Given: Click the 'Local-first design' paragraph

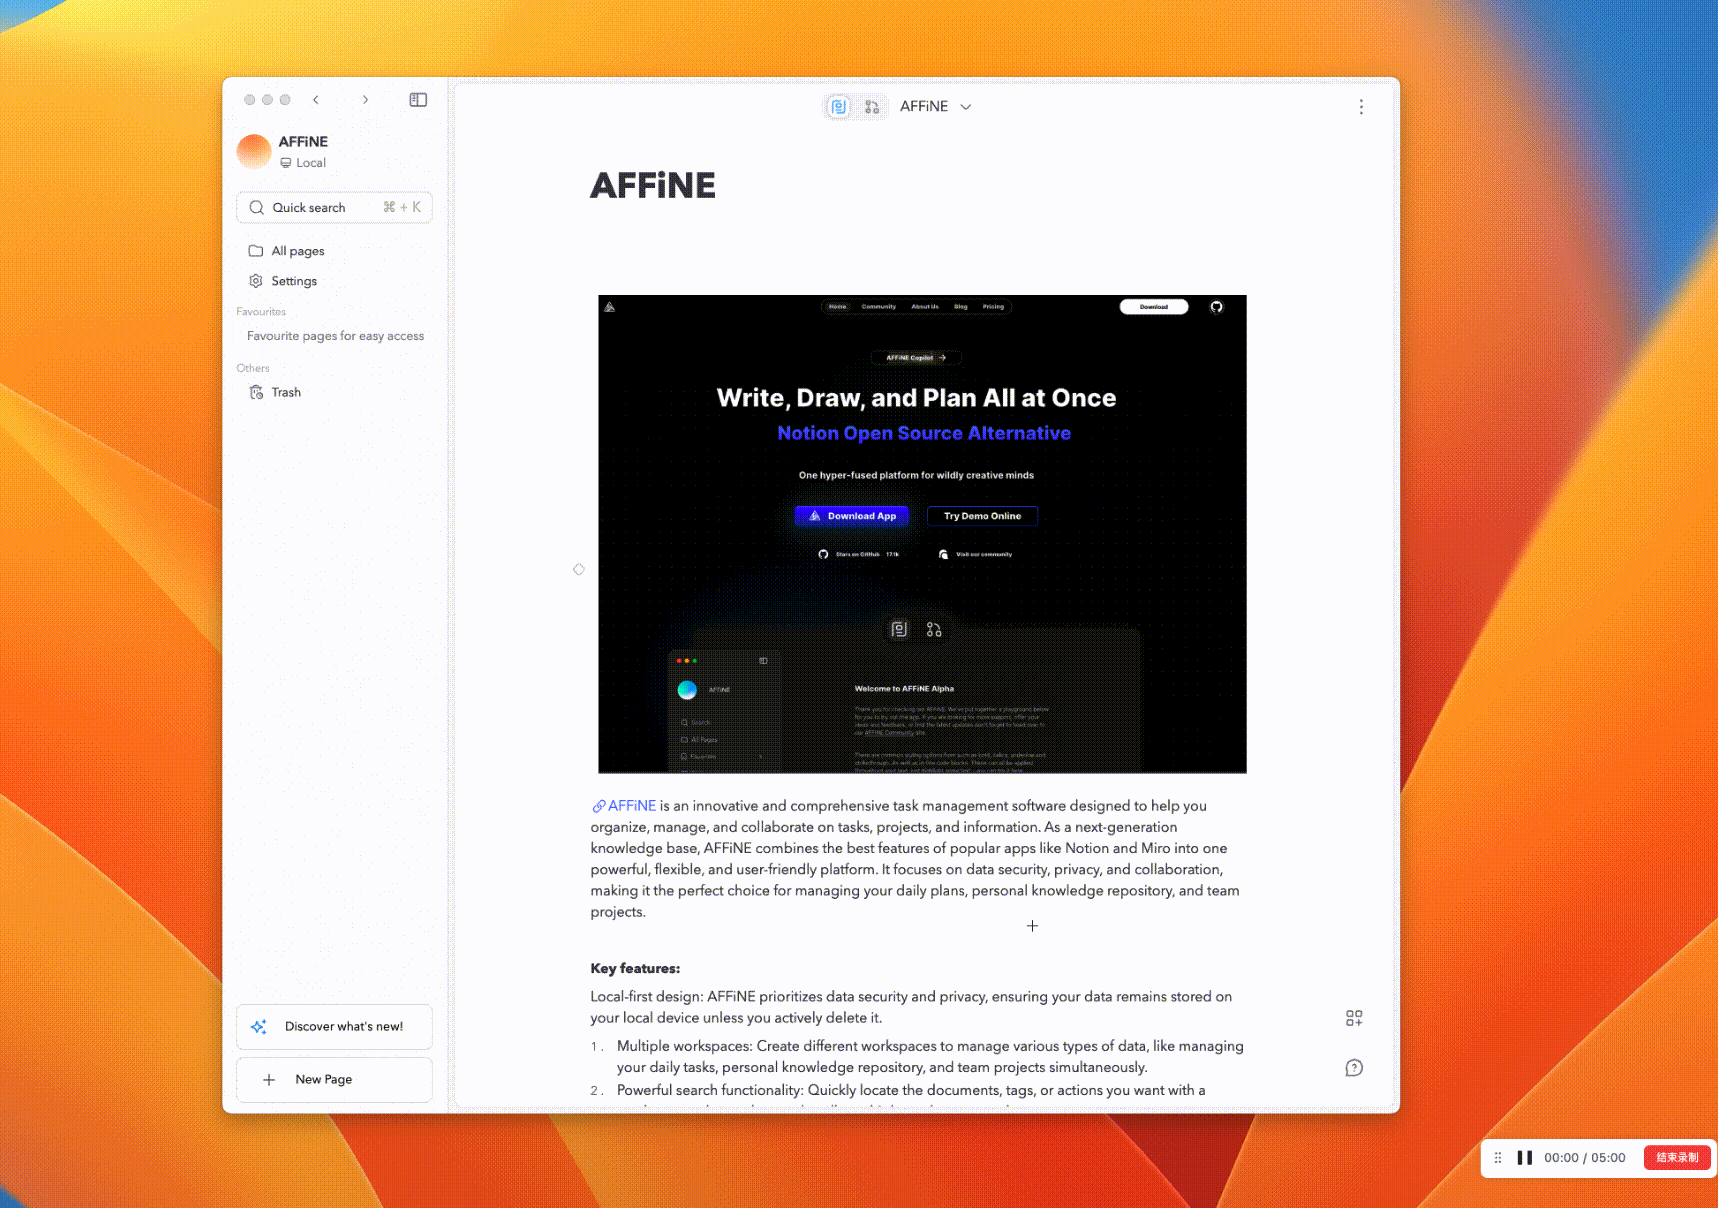Looking at the screenshot, I should tap(911, 1007).
